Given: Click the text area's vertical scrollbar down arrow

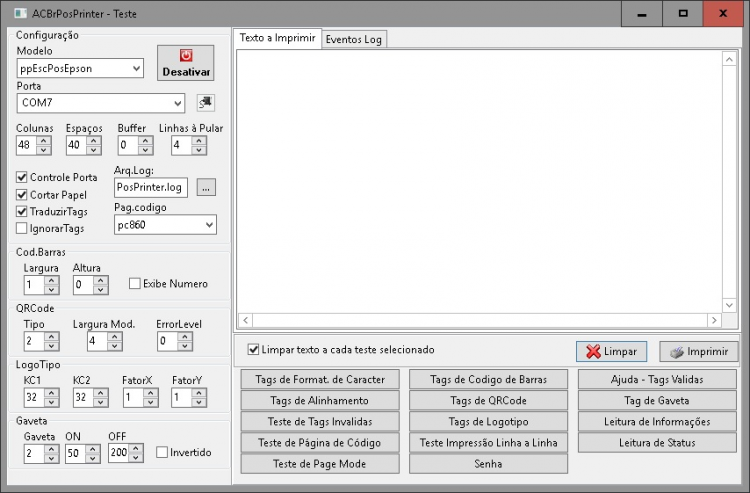Looking at the screenshot, I should click(x=729, y=305).
